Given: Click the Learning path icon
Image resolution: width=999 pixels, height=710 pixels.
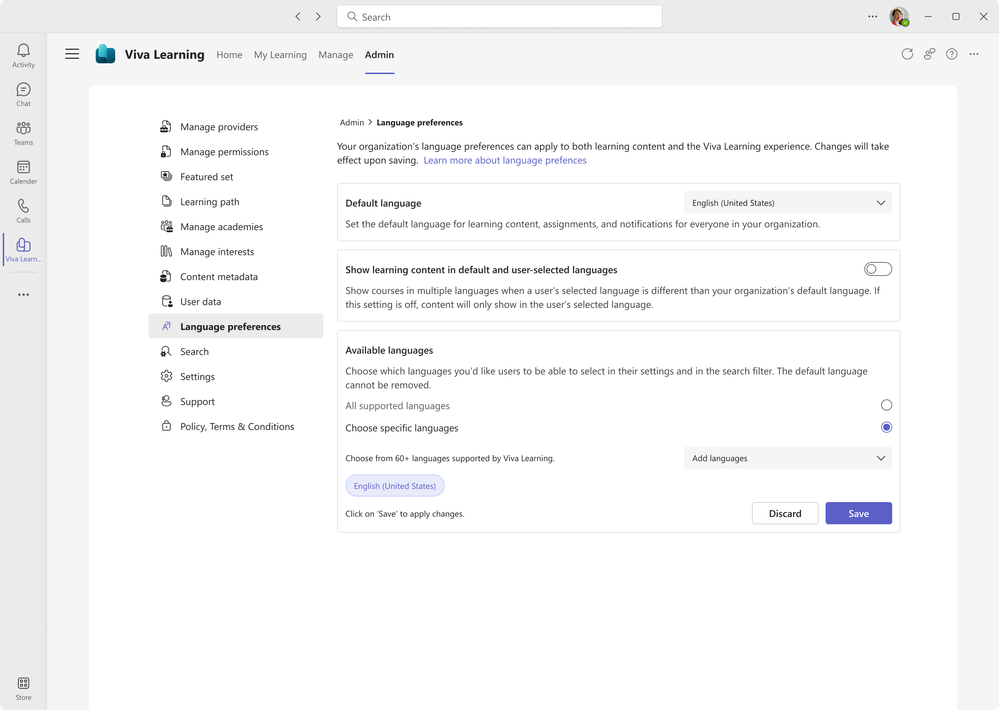Looking at the screenshot, I should coord(166,201).
